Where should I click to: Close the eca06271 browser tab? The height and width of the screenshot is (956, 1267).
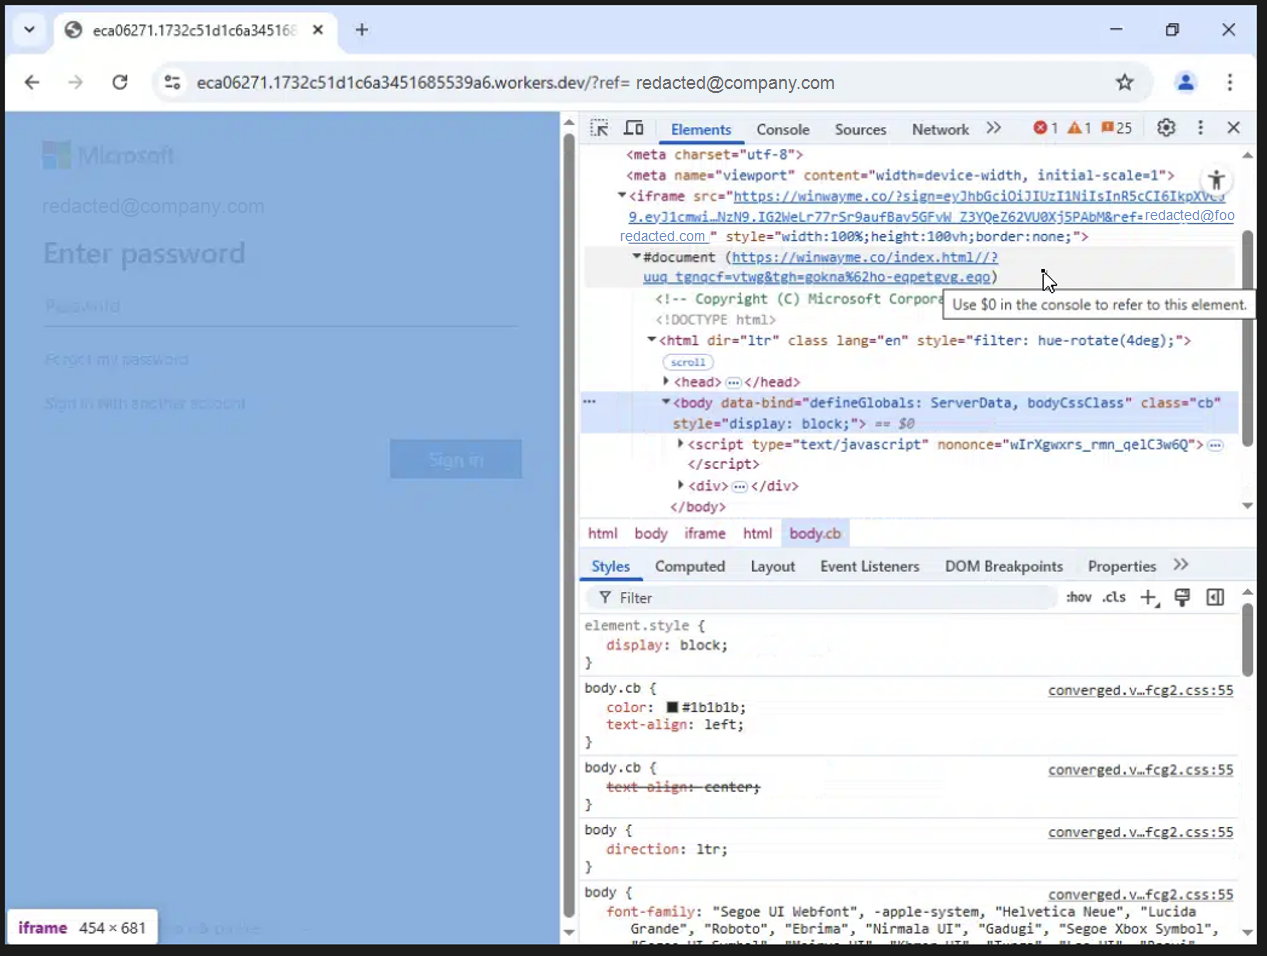coord(318,30)
